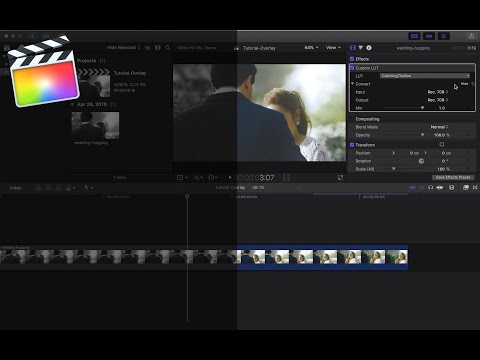Disable the Effects checkbox
The image size is (480, 360).
point(352,59)
